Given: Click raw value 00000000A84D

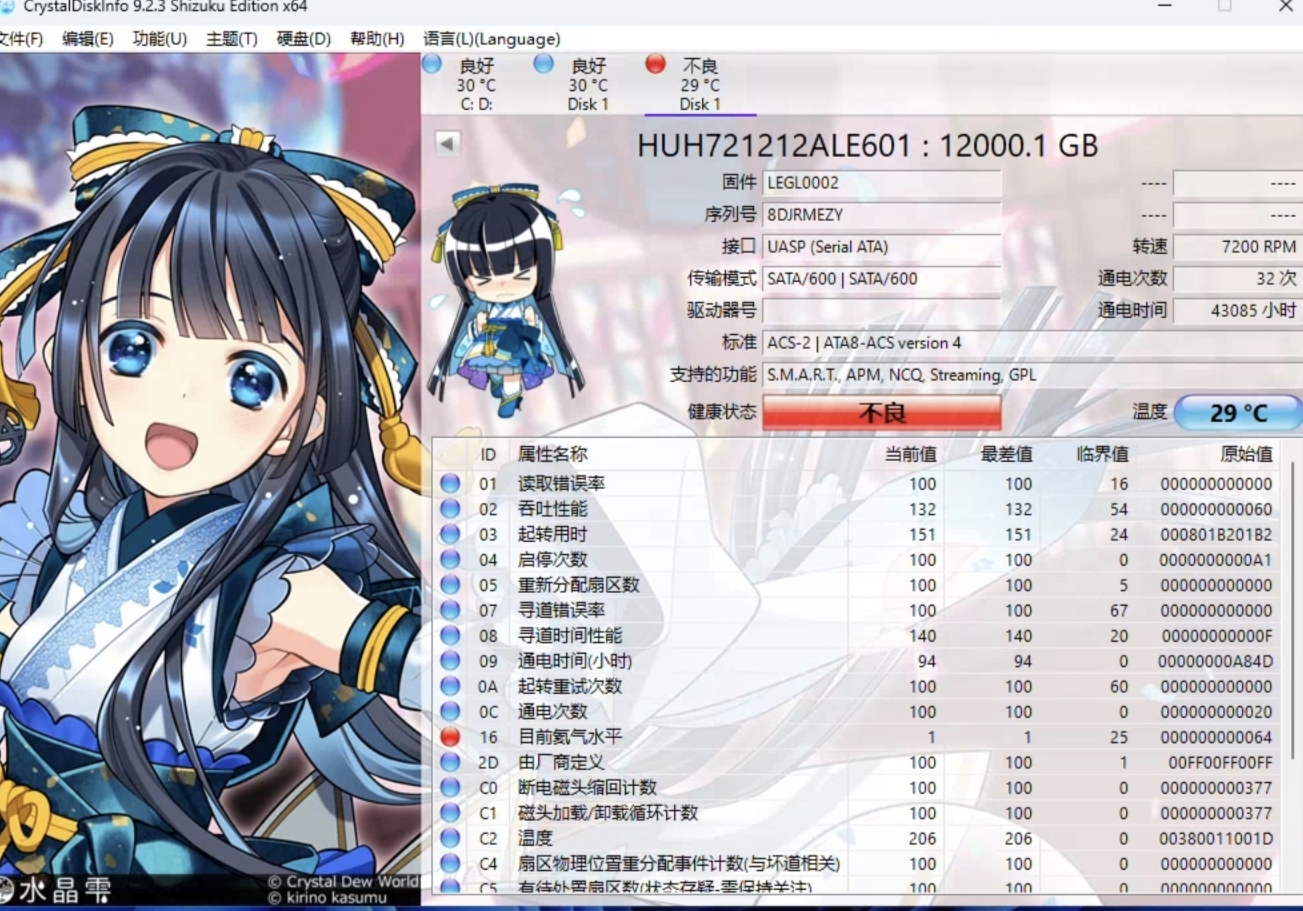Looking at the screenshot, I should [x=1215, y=661].
